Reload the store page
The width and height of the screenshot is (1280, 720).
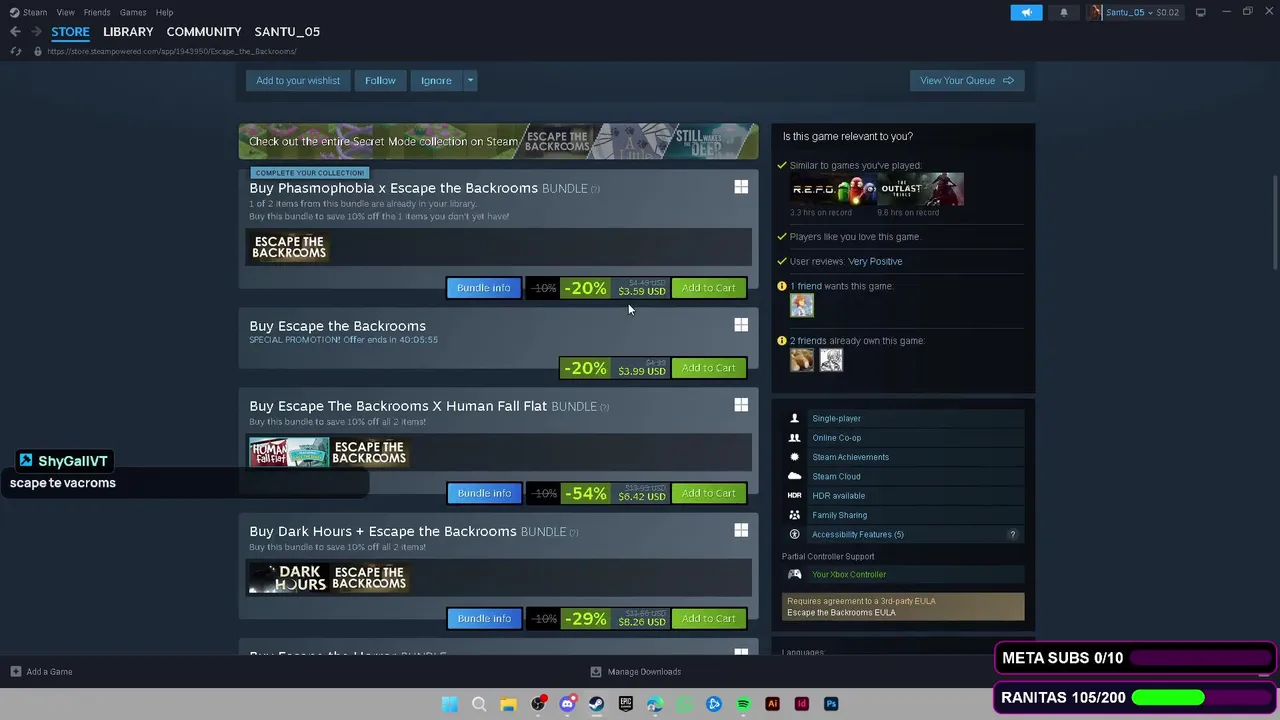15,51
